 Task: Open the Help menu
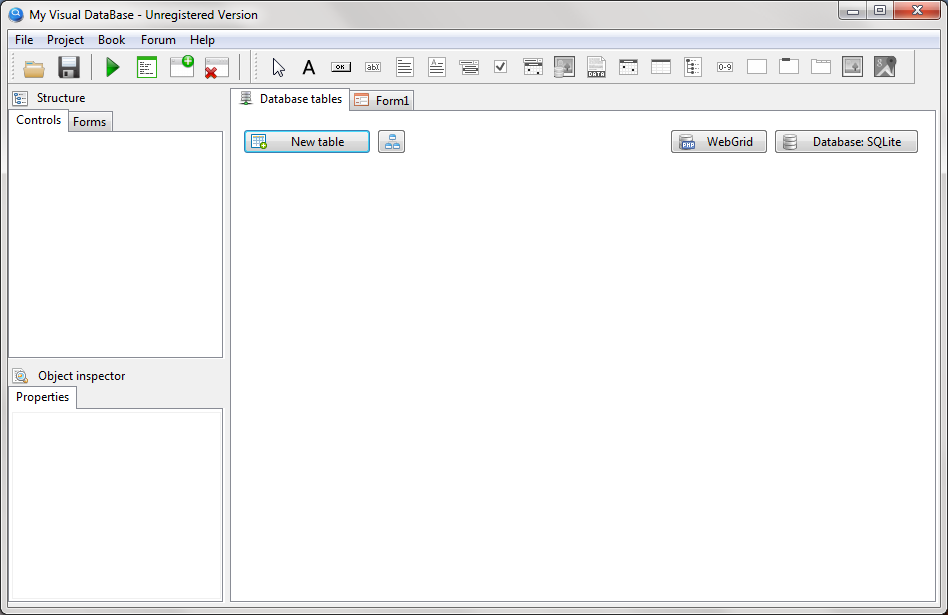click(x=202, y=40)
